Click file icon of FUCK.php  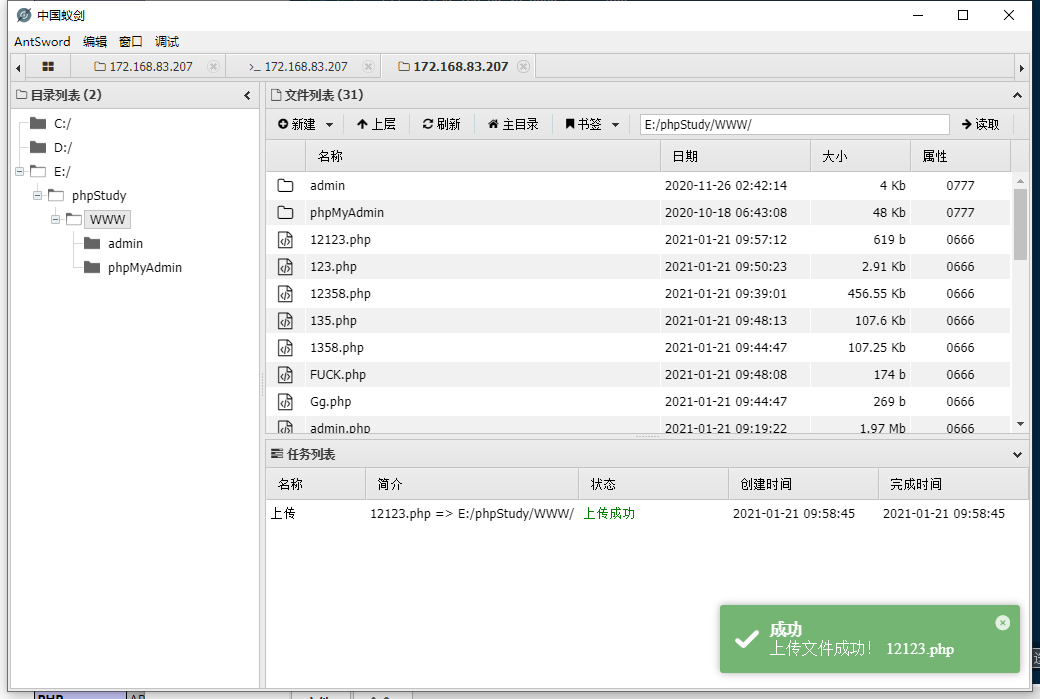click(x=285, y=375)
